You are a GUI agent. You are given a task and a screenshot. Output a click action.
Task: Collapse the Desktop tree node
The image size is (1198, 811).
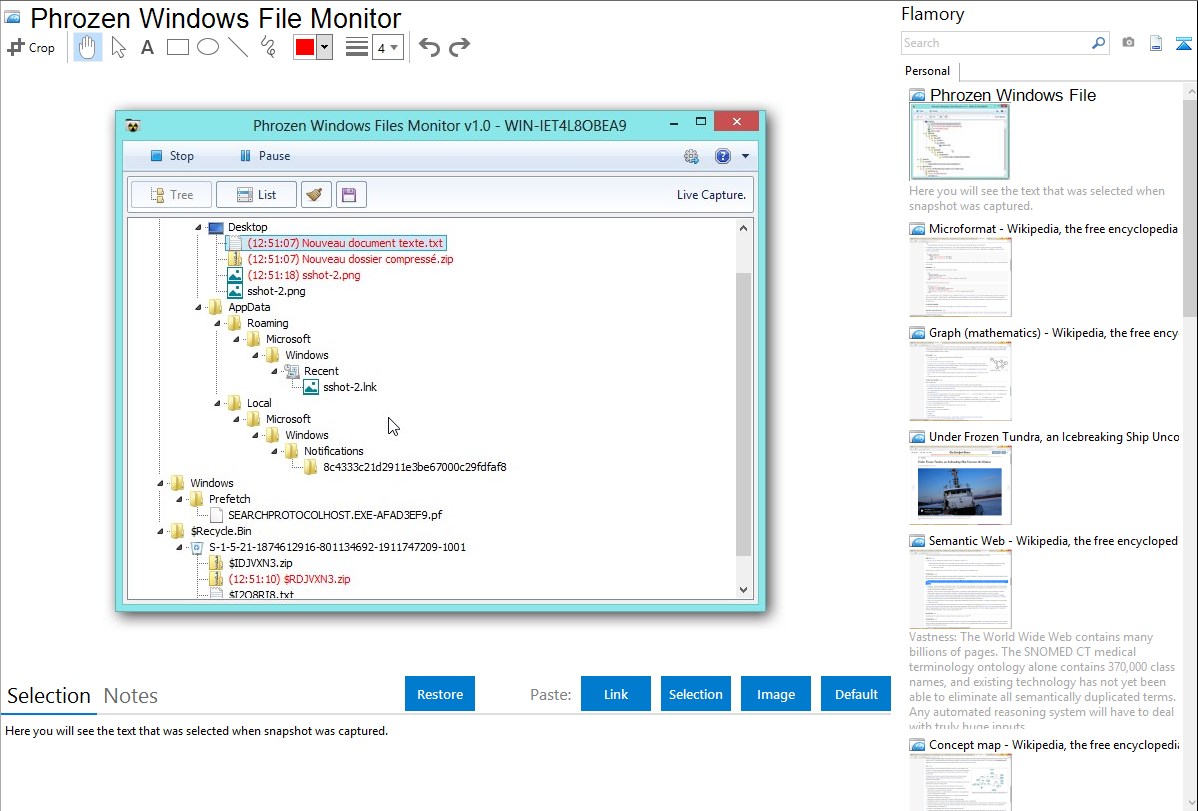pyautogui.click(x=199, y=228)
